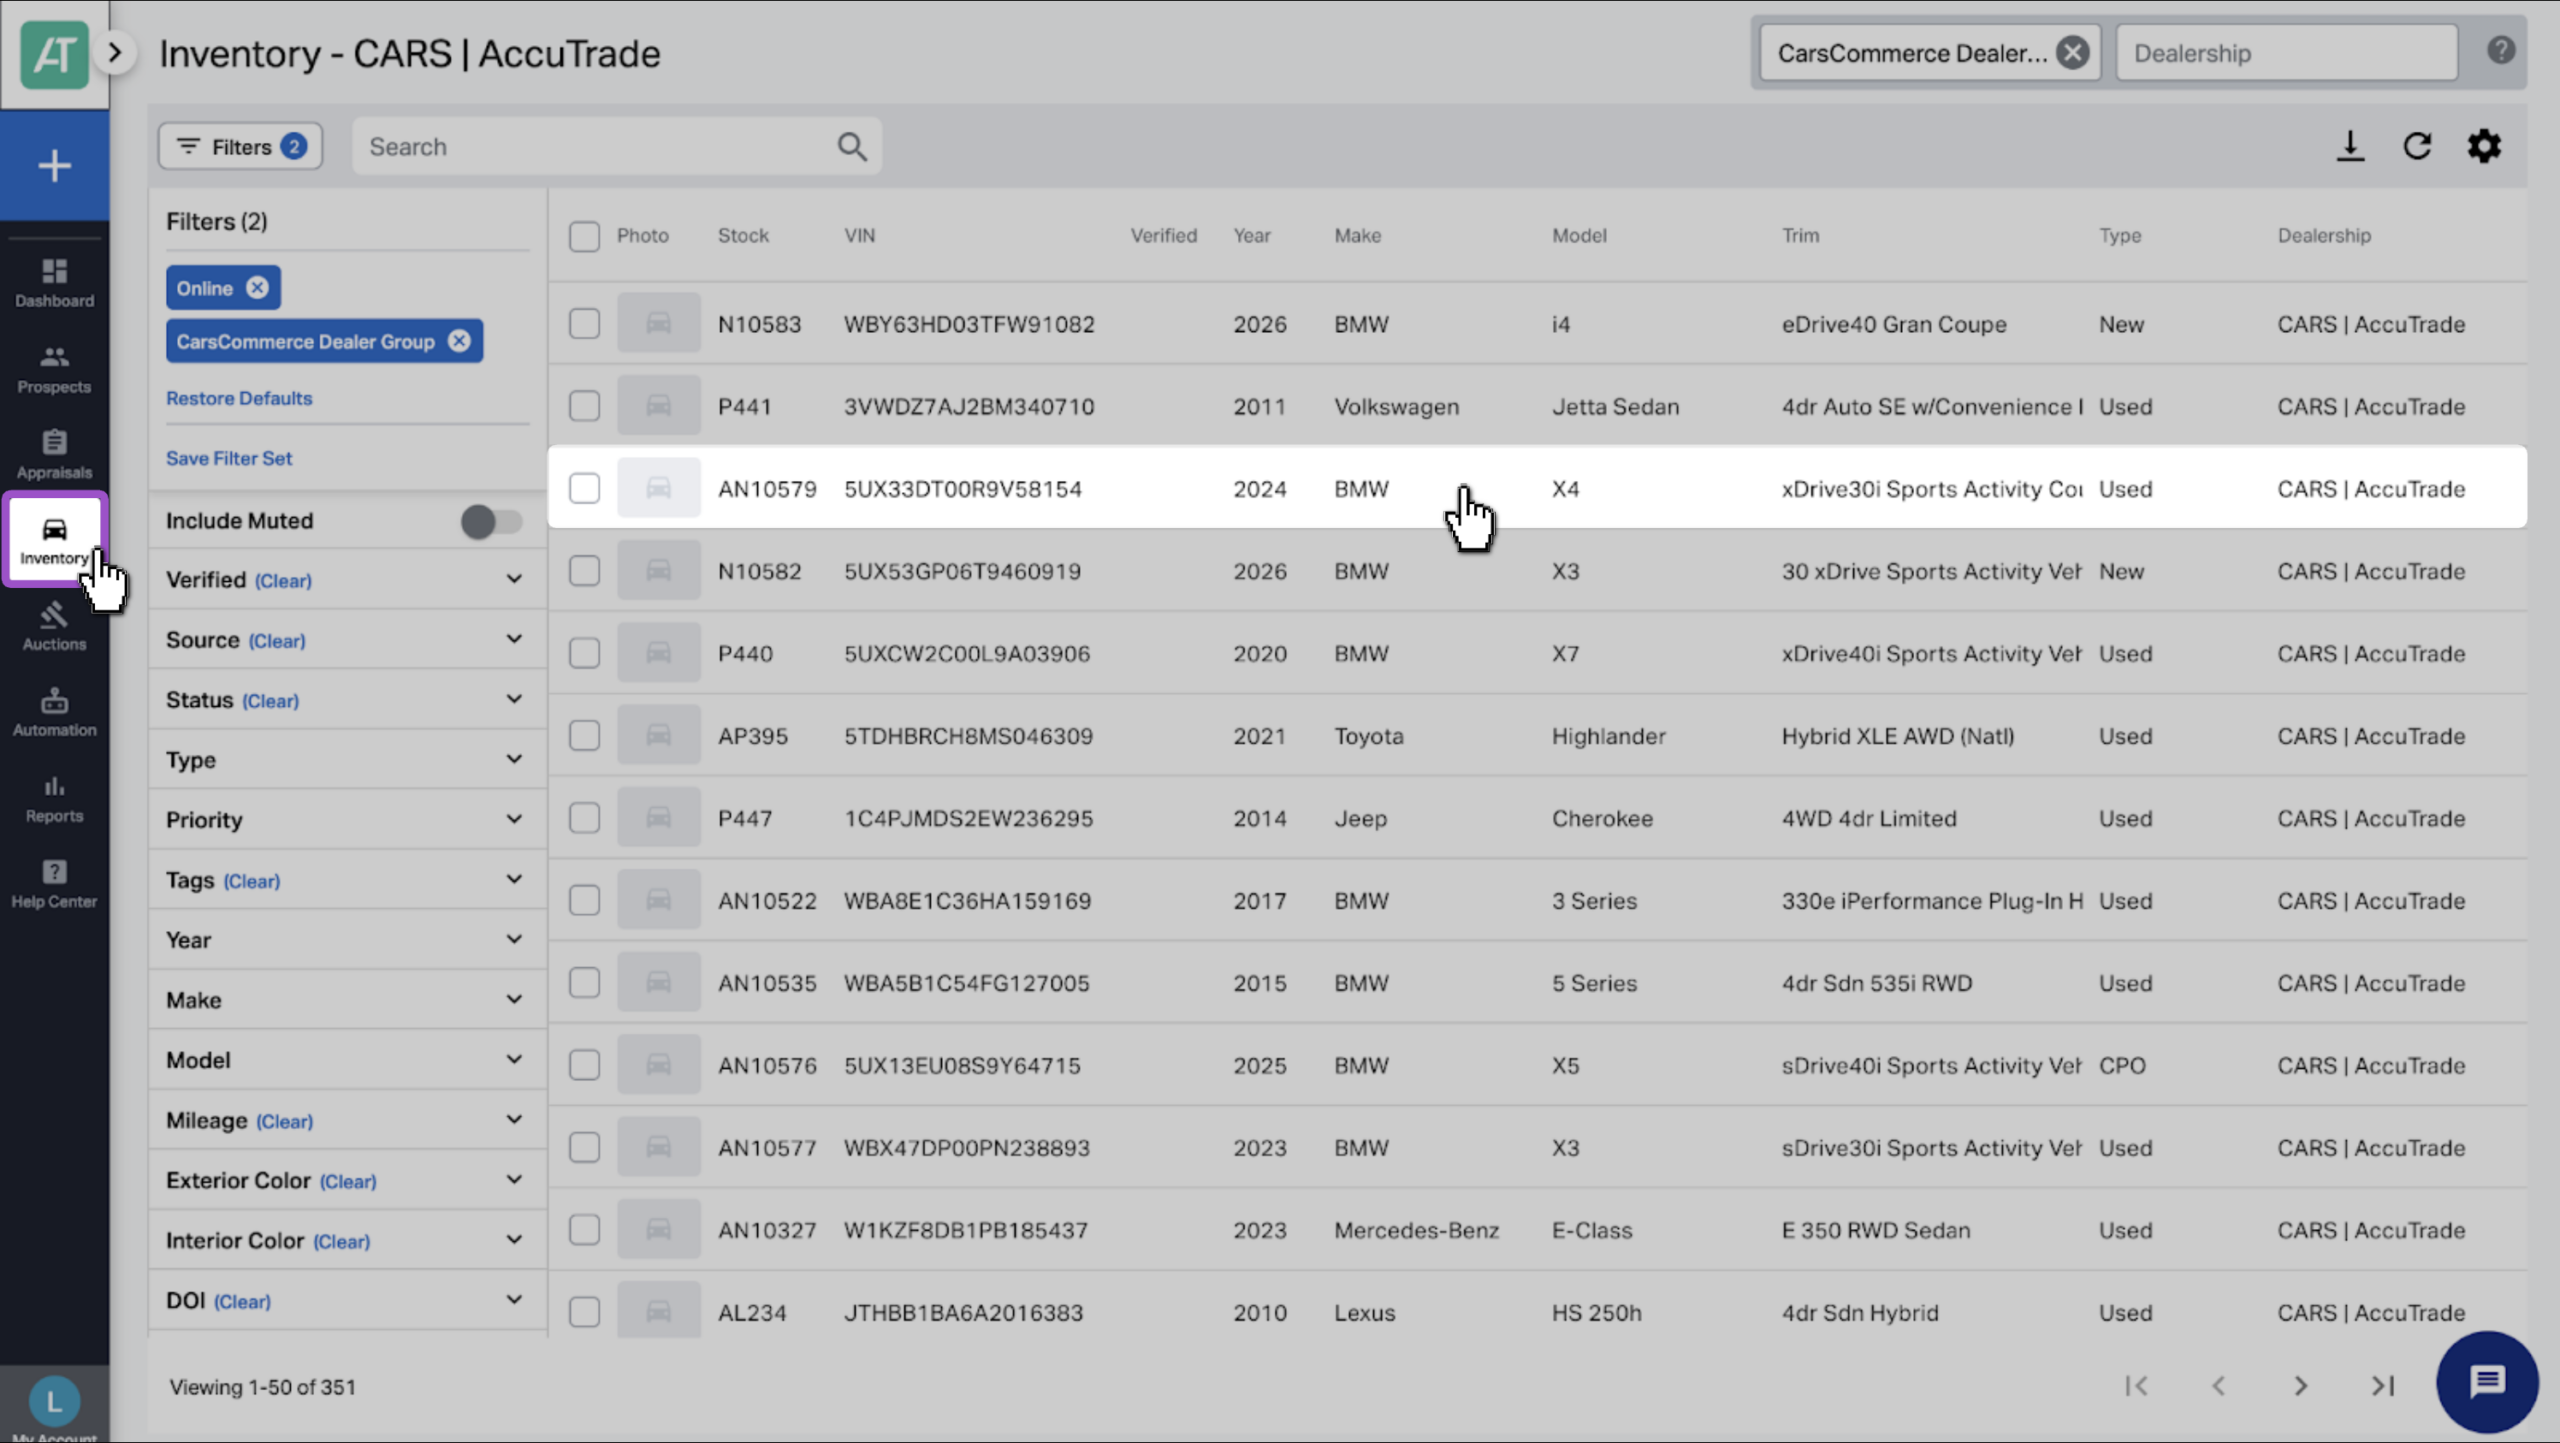2560x1443 pixels.
Task: Open the Prospects section
Action: tap(54, 369)
